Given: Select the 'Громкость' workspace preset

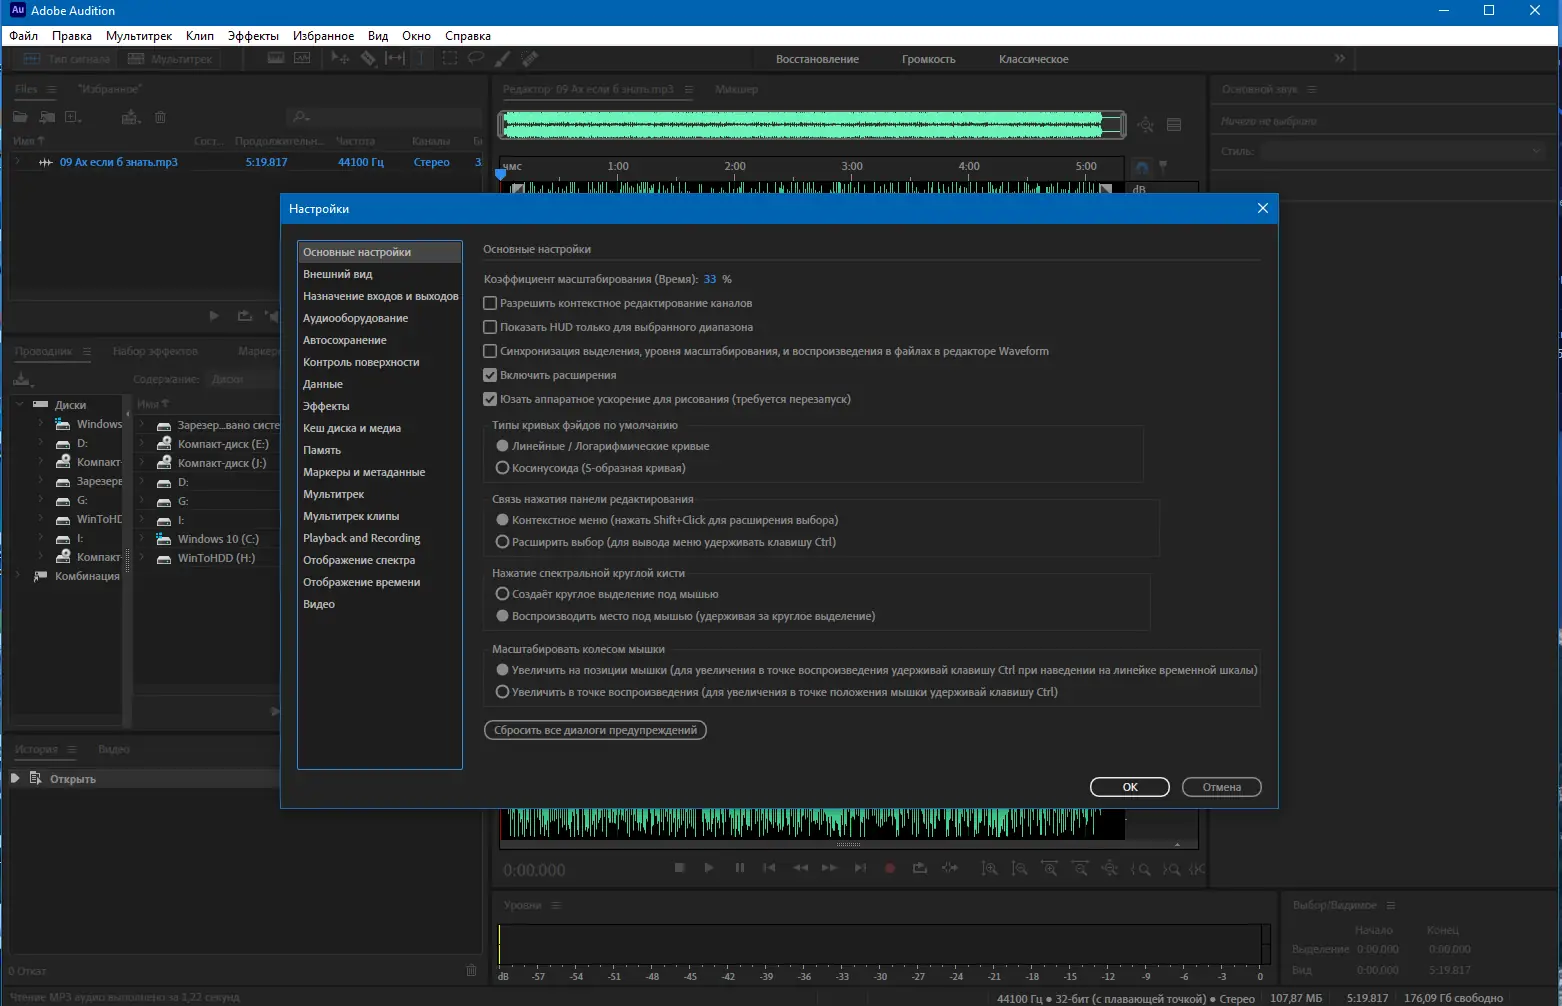Looking at the screenshot, I should 928,58.
